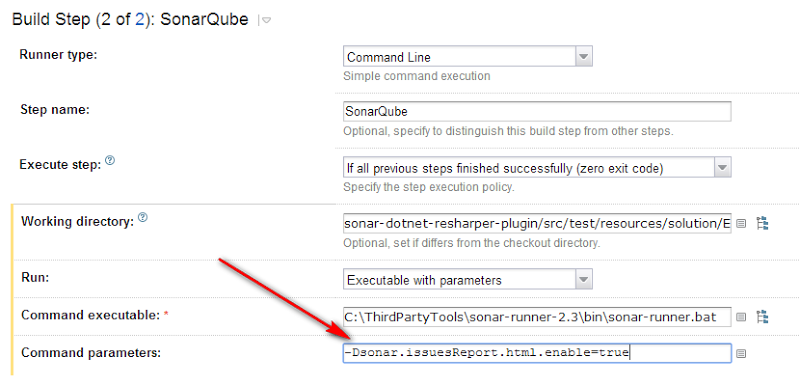Click the Command executable path field
This screenshot has height=386, width=800.
point(537,317)
